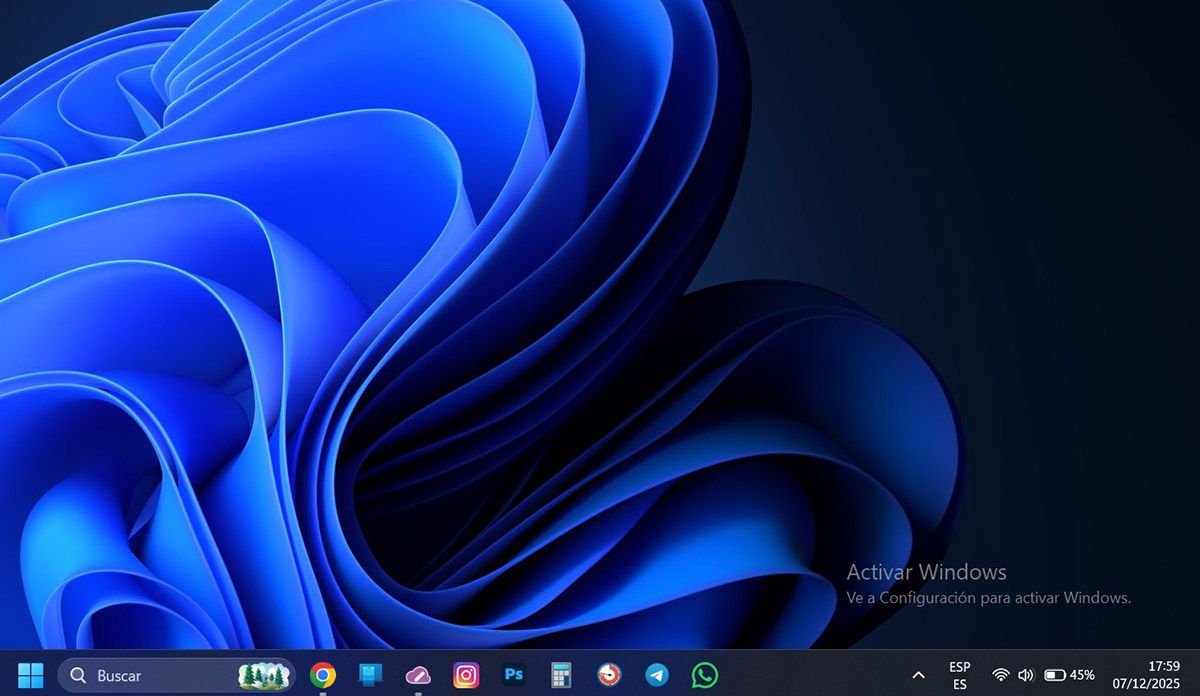
Task: Open the Start menu
Action: (33, 675)
